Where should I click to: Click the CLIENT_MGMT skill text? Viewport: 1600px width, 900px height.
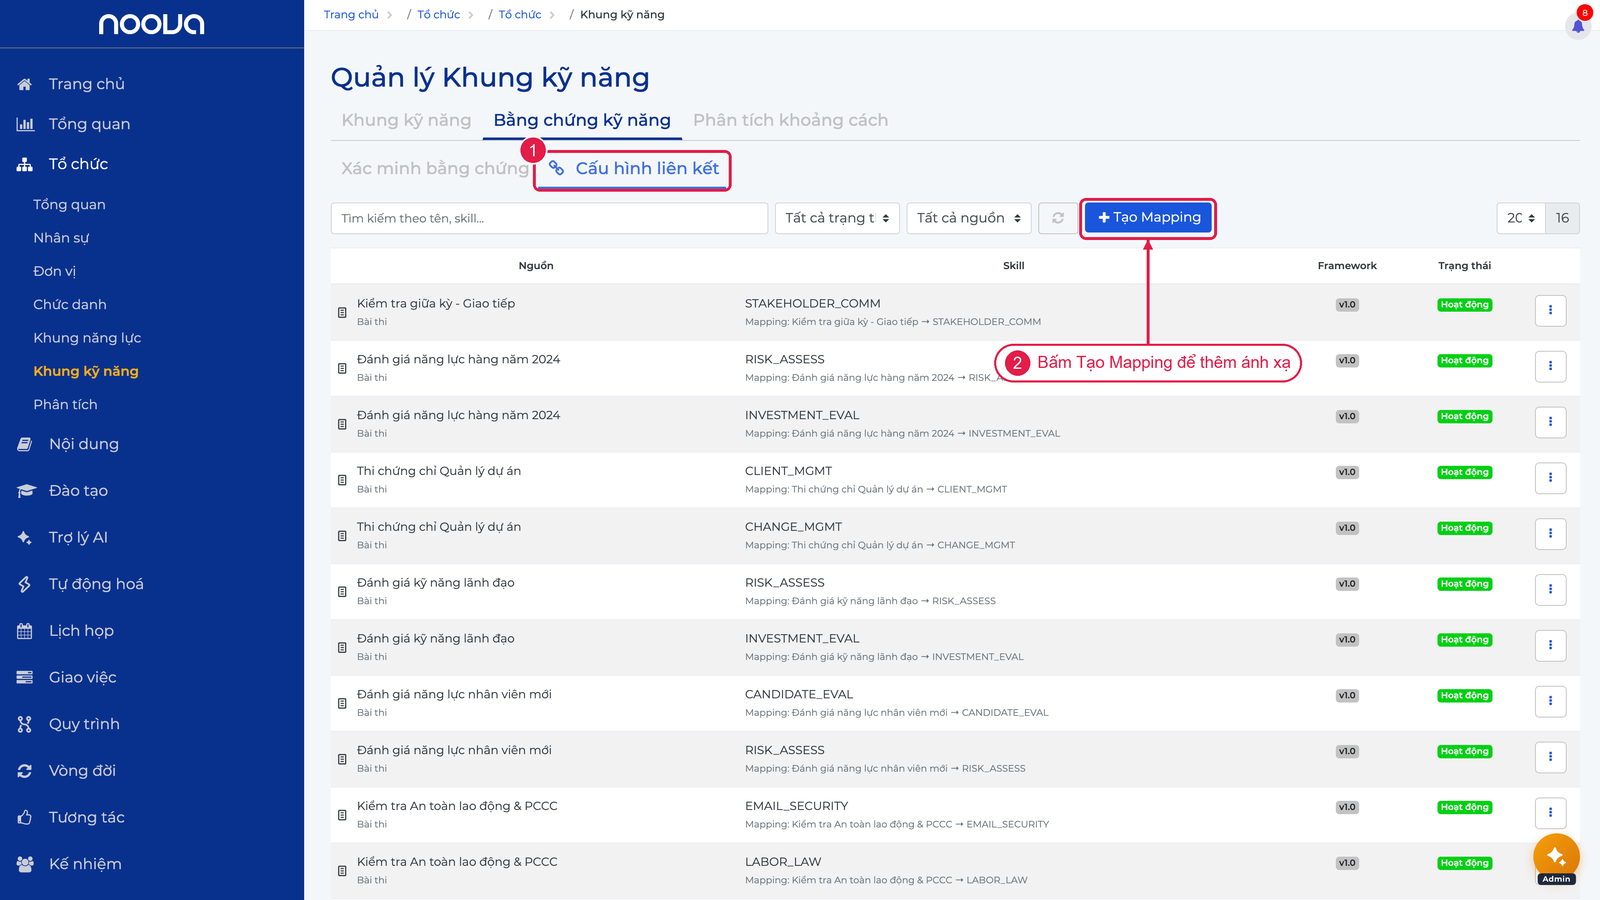788,471
